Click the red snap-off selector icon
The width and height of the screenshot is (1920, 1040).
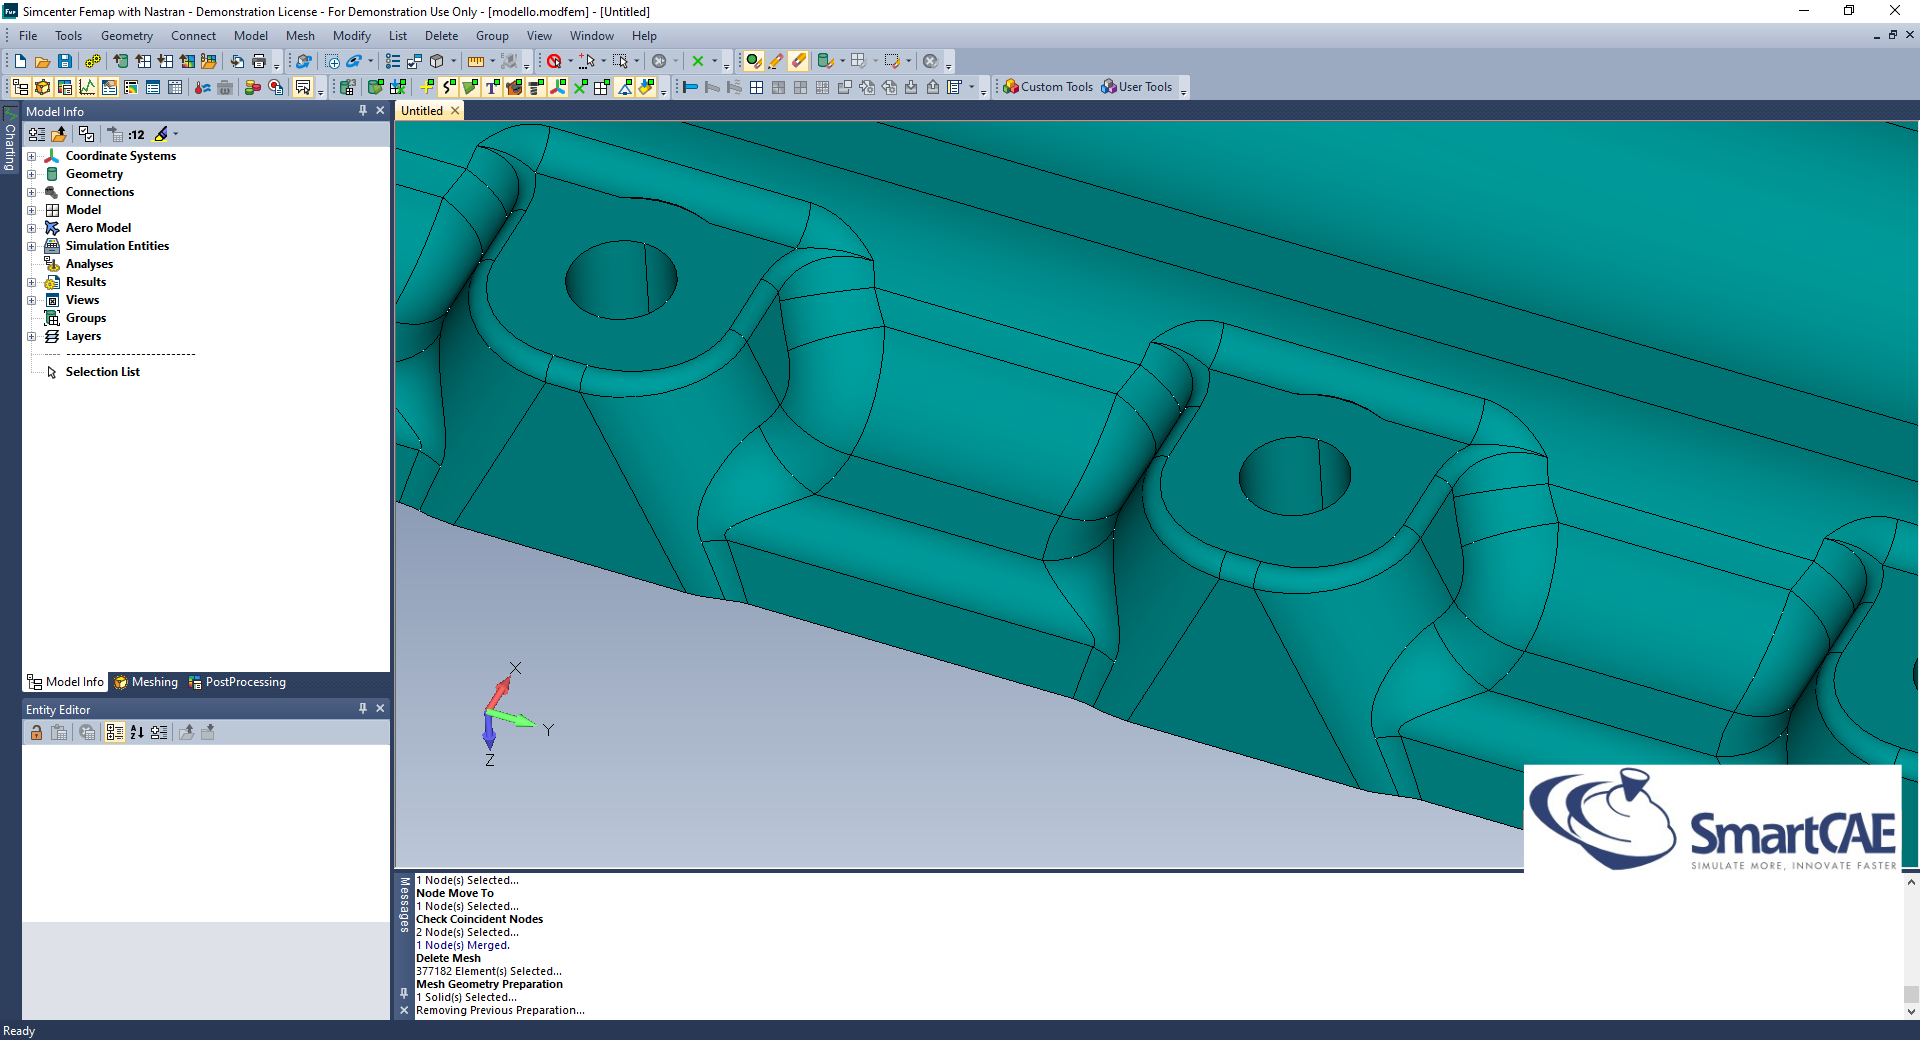pos(554,61)
